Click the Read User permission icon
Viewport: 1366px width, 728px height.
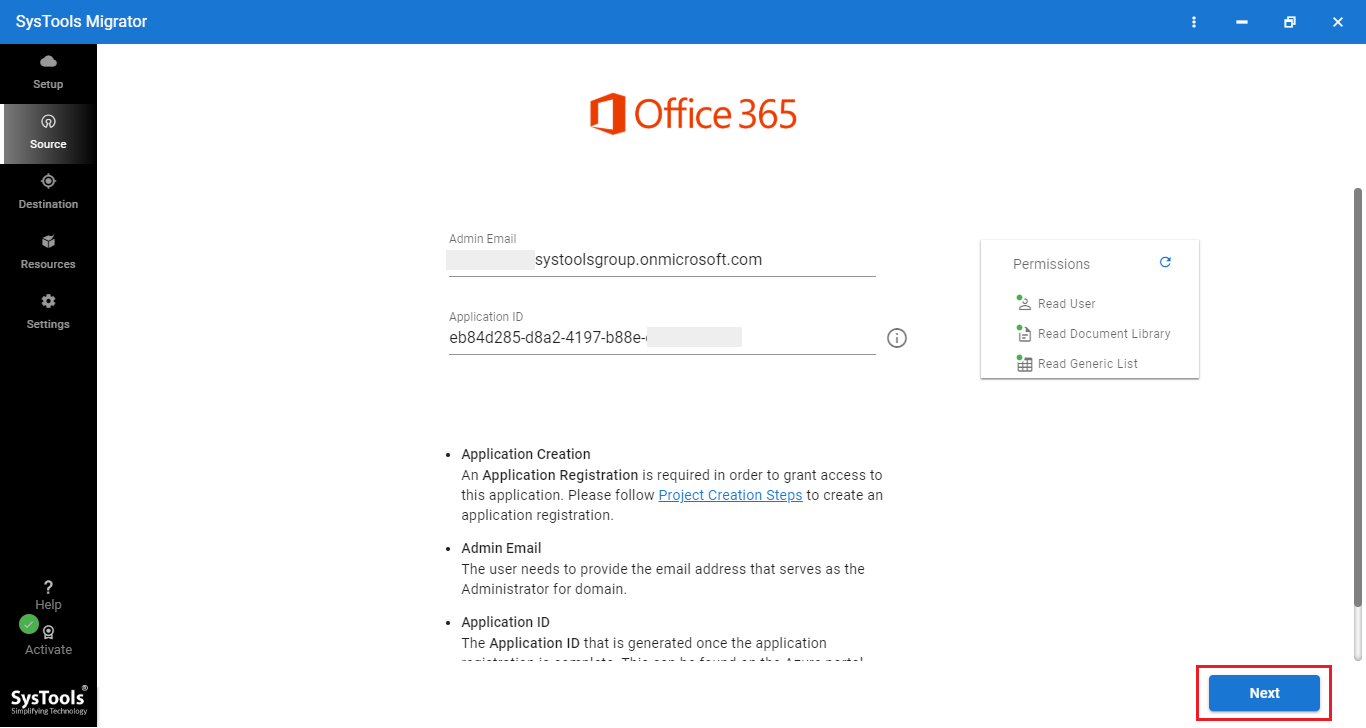(1024, 303)
